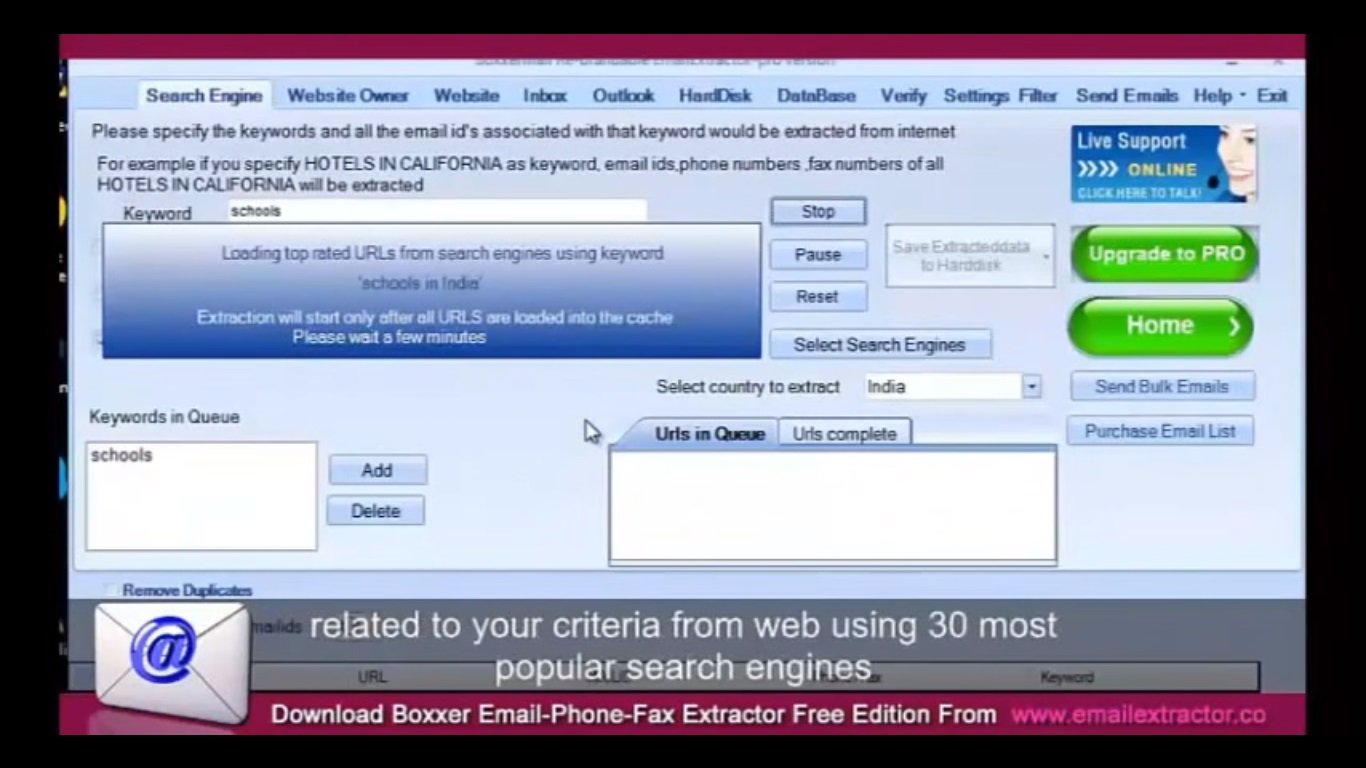Toggle the Remove Duplicates checkbox

[x=111, y=591]
